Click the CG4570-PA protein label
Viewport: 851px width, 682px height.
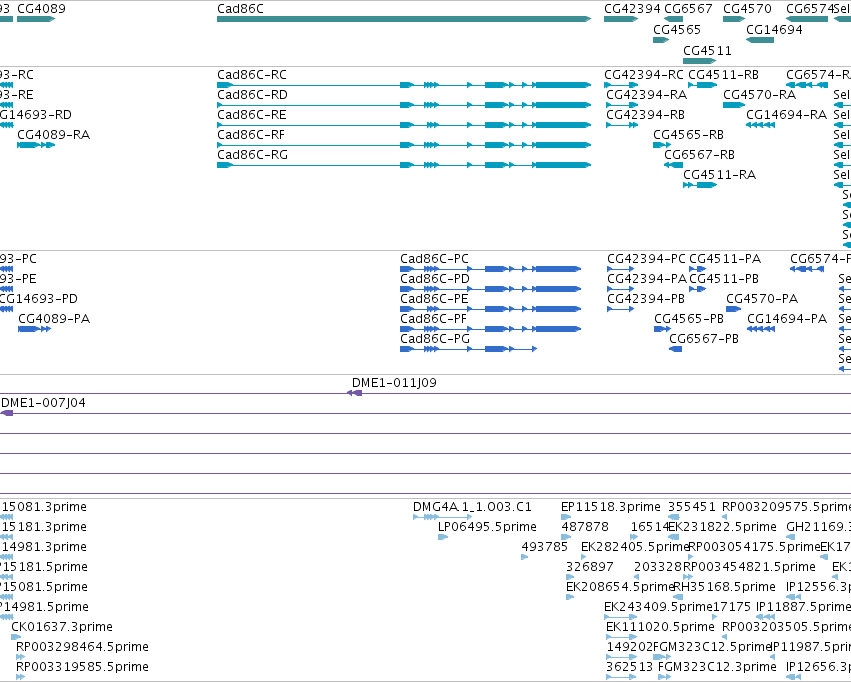(762, 299)
